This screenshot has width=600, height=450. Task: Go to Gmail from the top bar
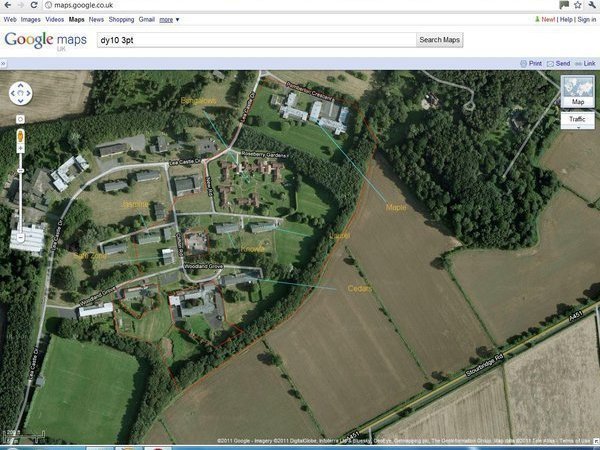146,19
